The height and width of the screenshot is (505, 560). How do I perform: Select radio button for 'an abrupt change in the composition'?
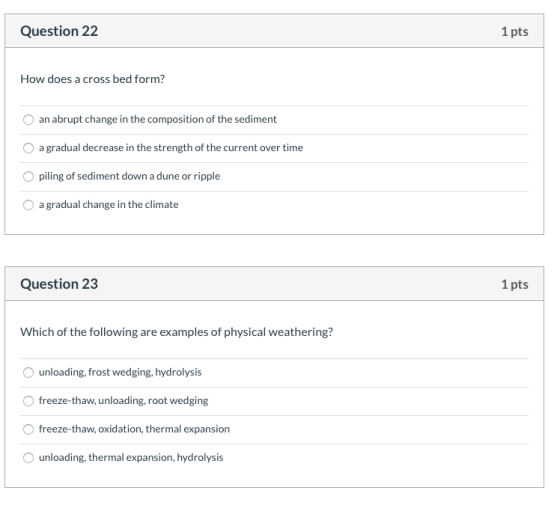pyautogui.click(x=28, y=119)
